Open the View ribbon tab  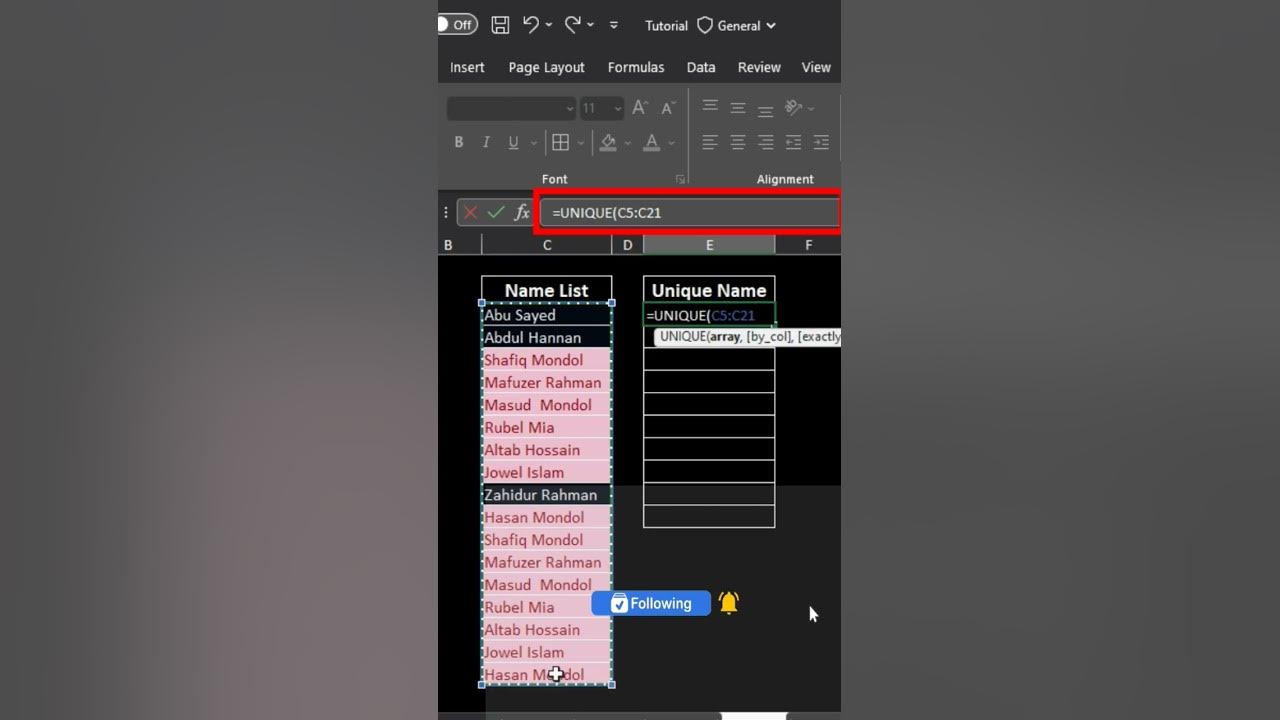point(816,67)
